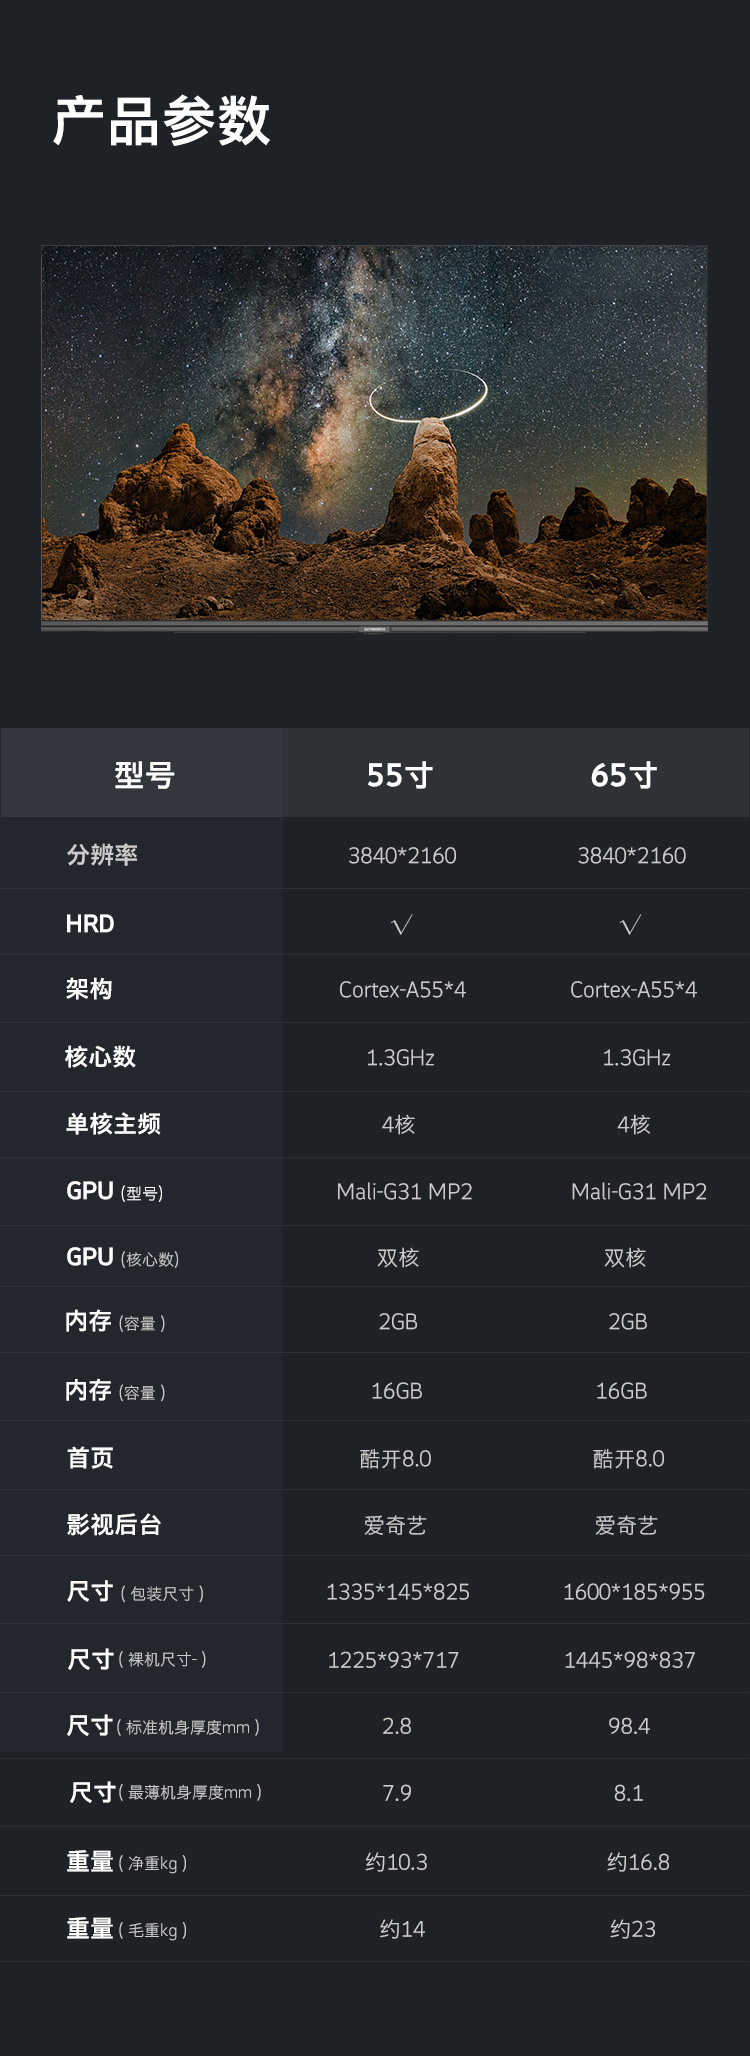Click the 型号 header cell

click(x=144, y=775)
